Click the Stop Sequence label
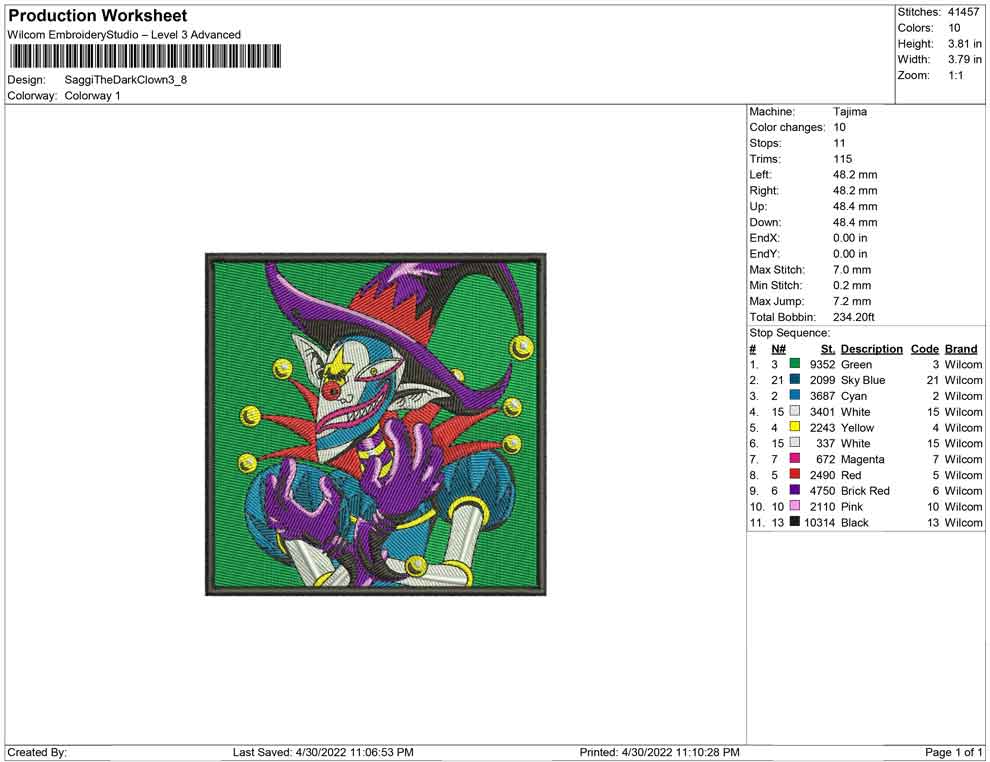 click(x=790, y=333)
